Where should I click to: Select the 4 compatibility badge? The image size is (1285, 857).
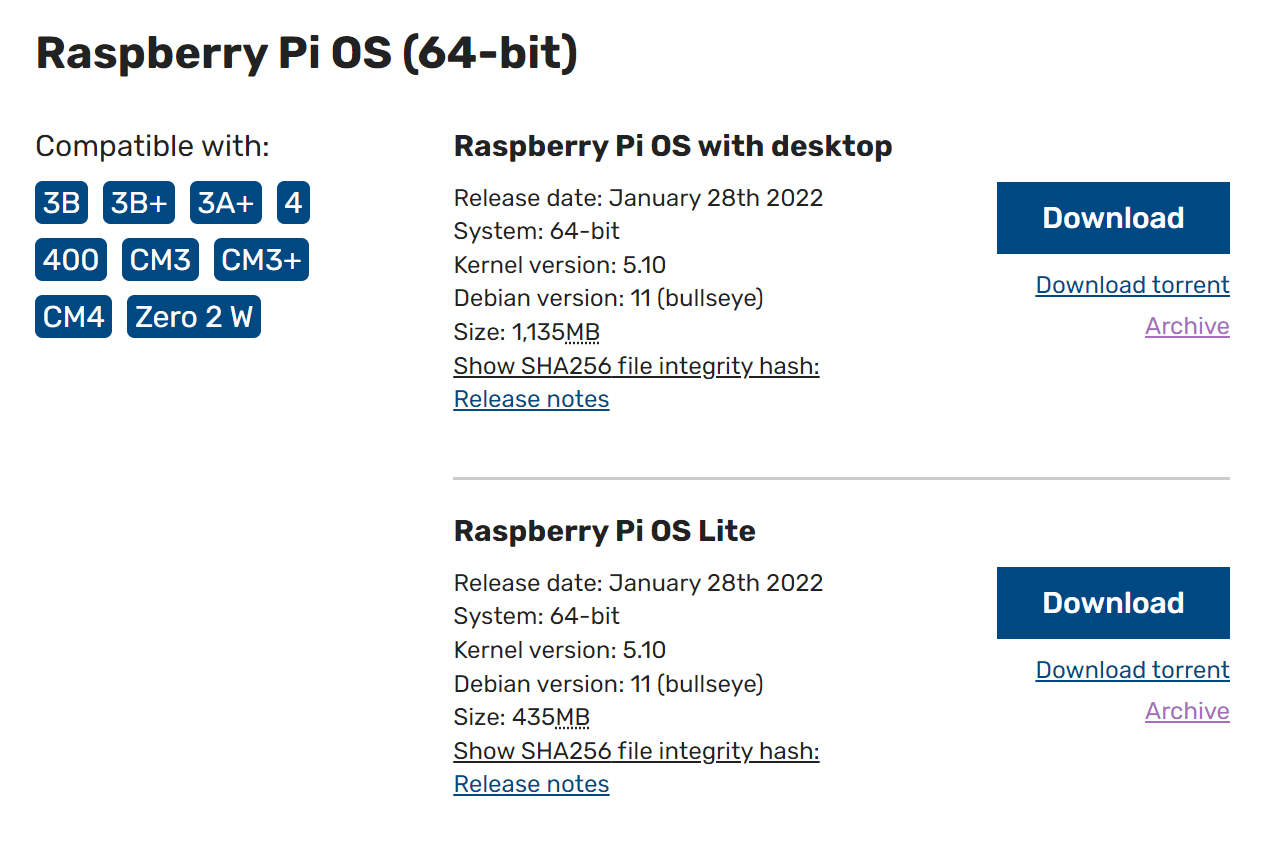(293, 202)
